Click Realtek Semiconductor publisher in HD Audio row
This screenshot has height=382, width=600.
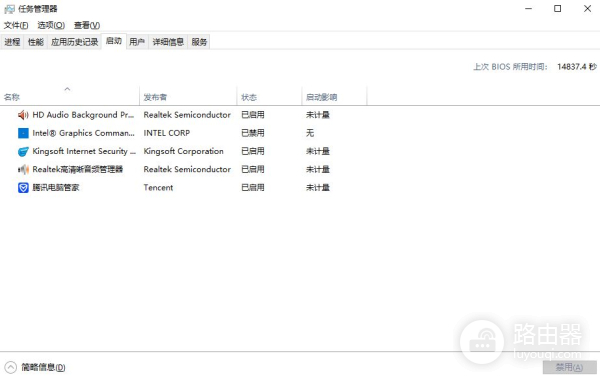click(187, 115)
